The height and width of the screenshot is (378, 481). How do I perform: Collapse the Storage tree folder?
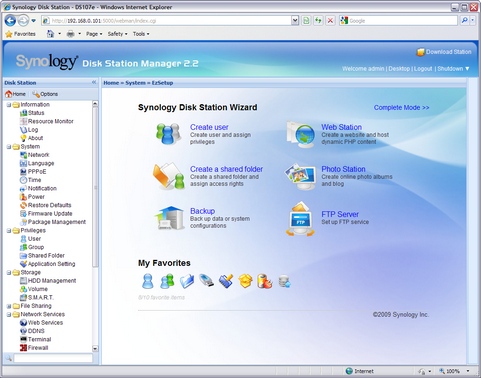[x=9, y=273]
